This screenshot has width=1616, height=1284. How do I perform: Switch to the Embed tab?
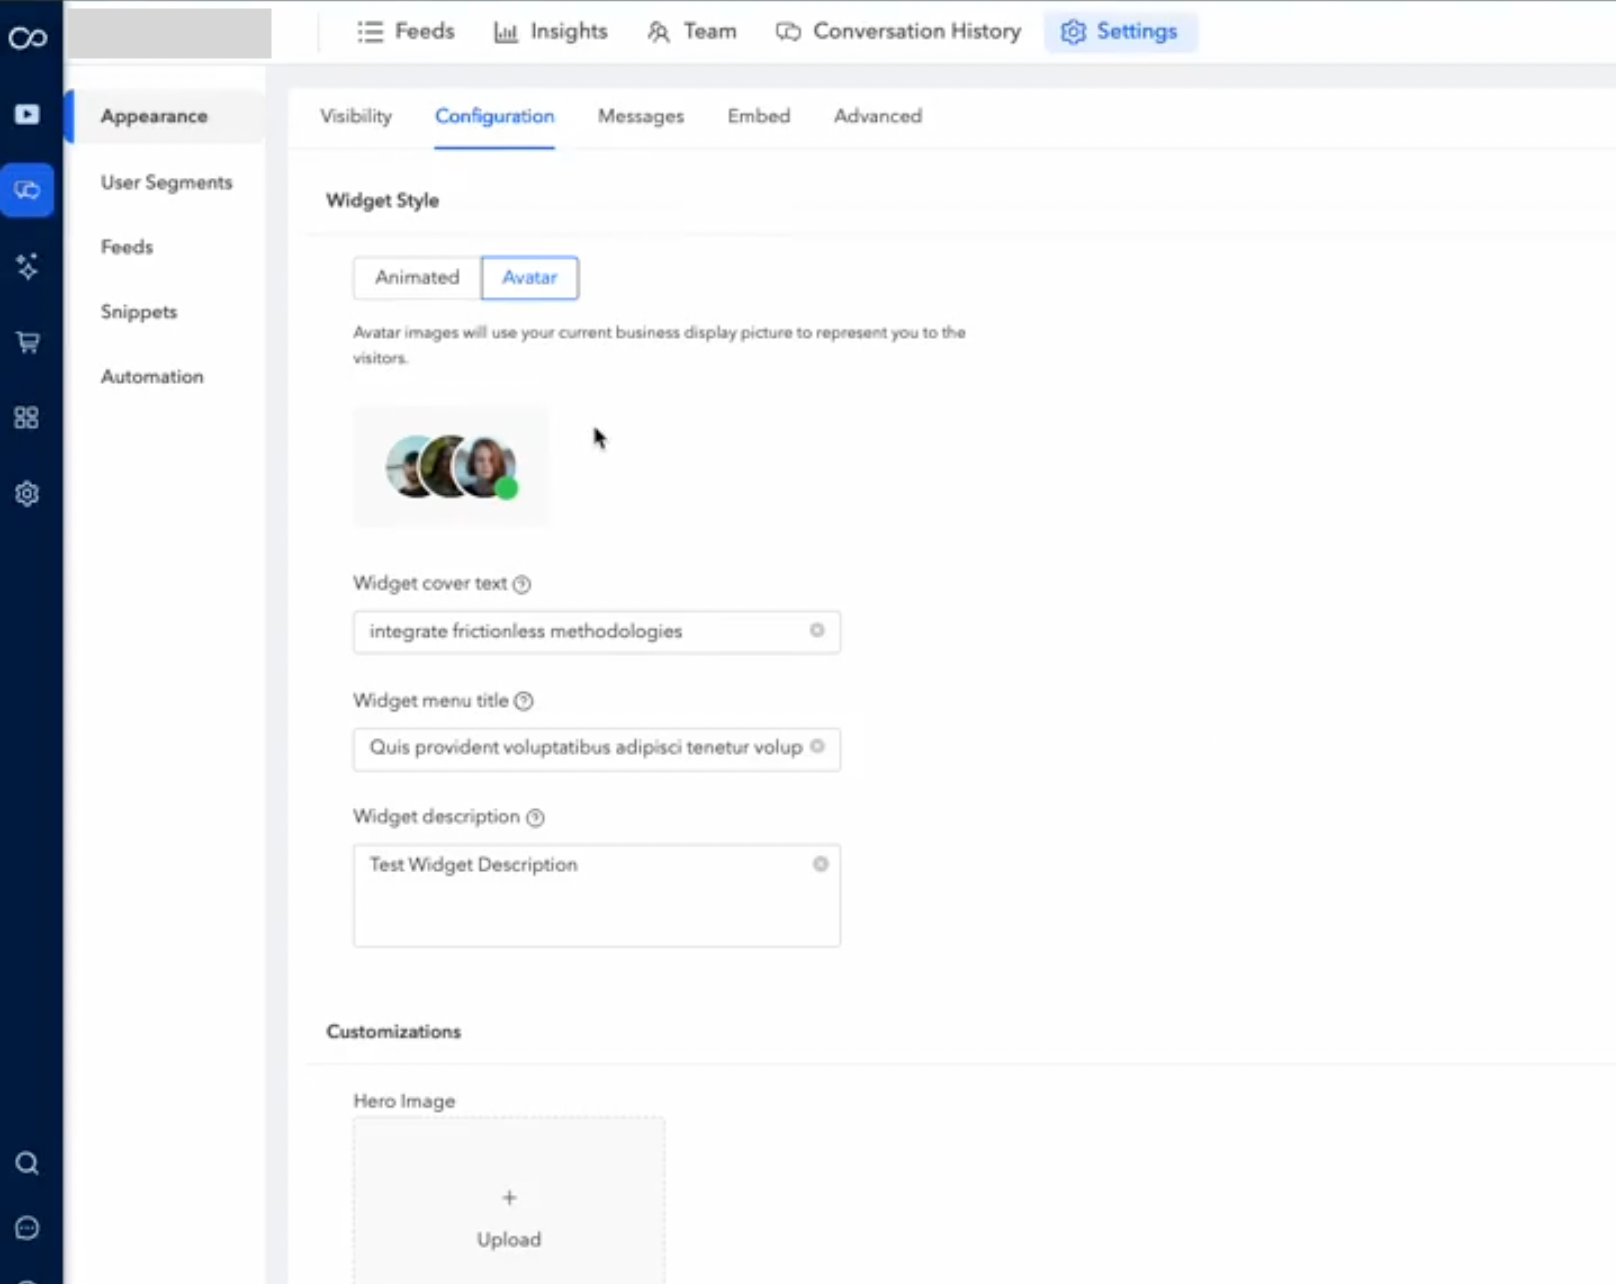click(x=759, y=116)
